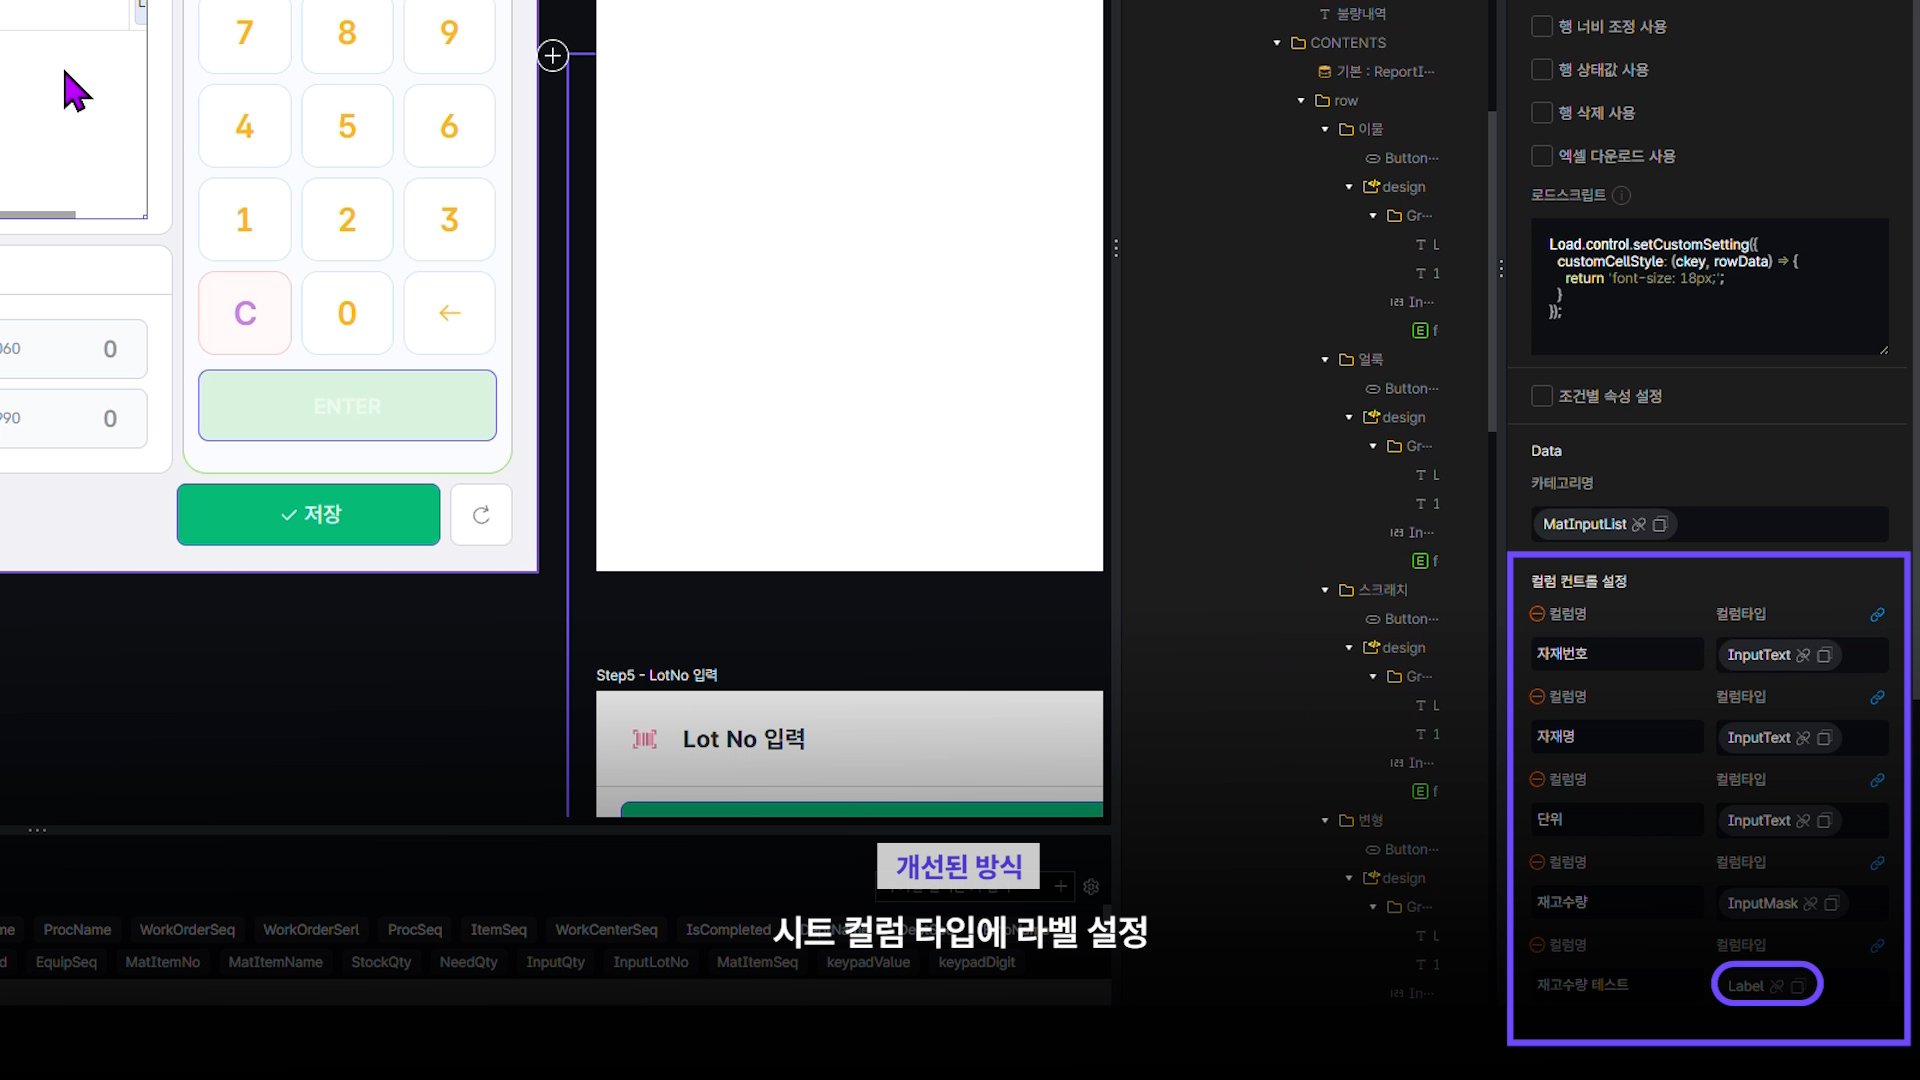Click the 재고수량 테스트 column name field
Screen dimensions: 1920x1080
(x=1617, y=985)
